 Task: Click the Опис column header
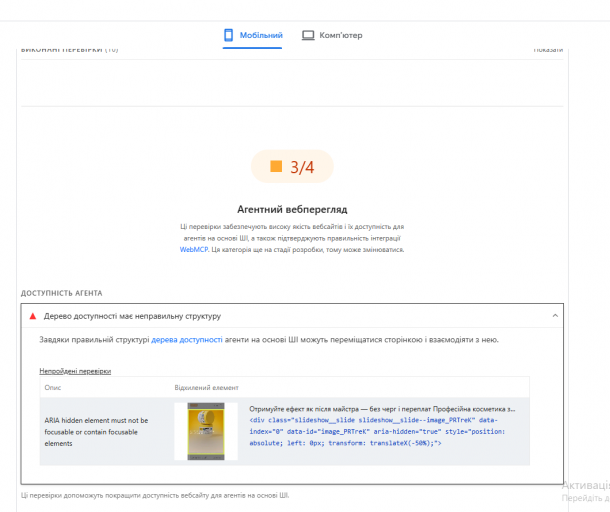[x=53, y=388]
